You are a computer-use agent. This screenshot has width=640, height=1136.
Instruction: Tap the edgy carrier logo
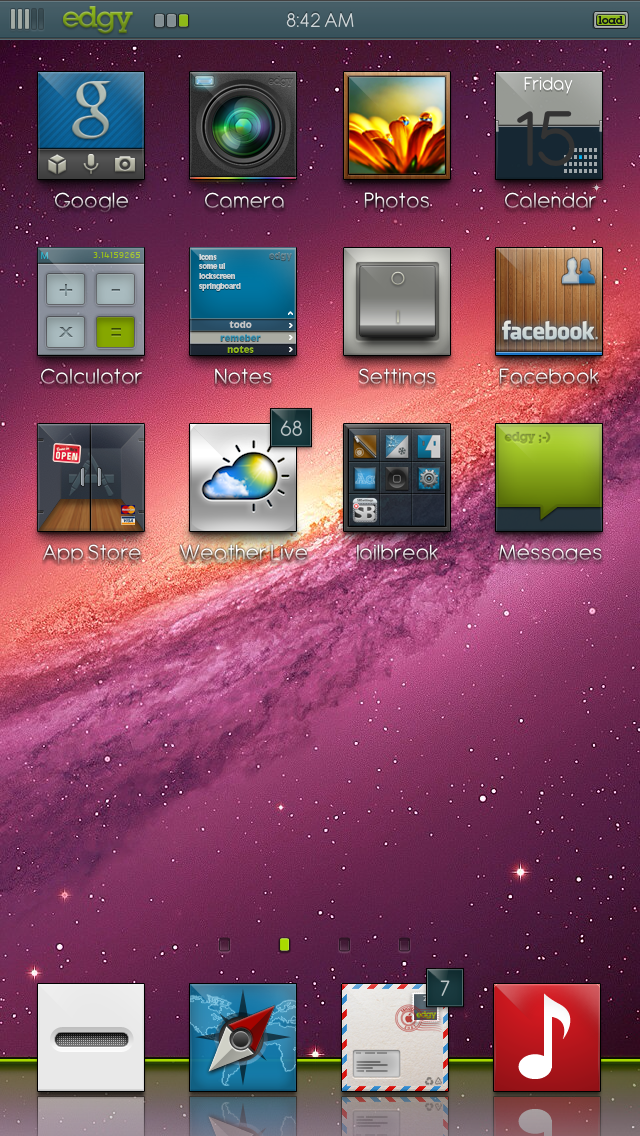(97, 20)
